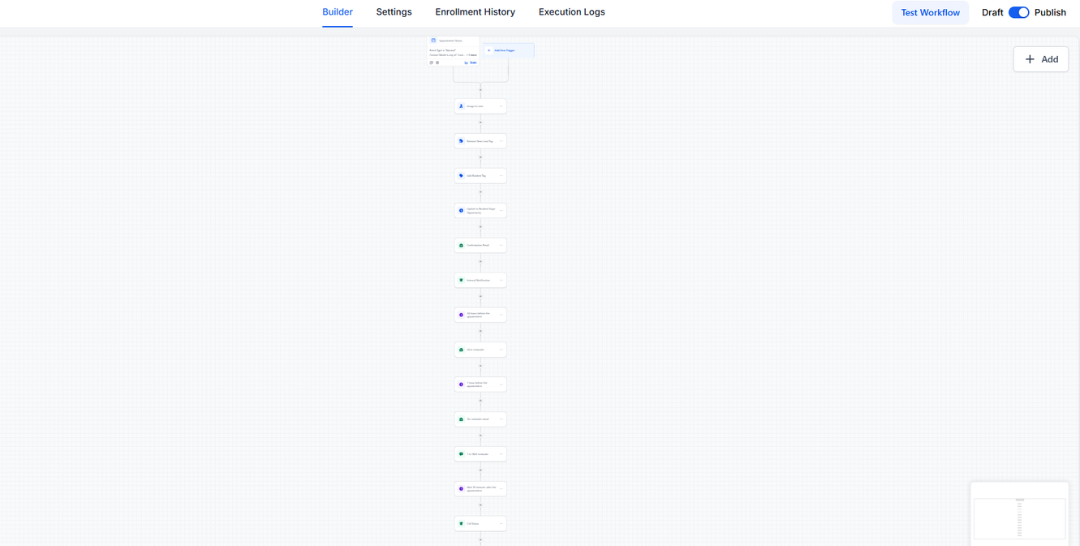Switch to the Settings tab
Screen dimensions: 1080x546
coord(394,12)
